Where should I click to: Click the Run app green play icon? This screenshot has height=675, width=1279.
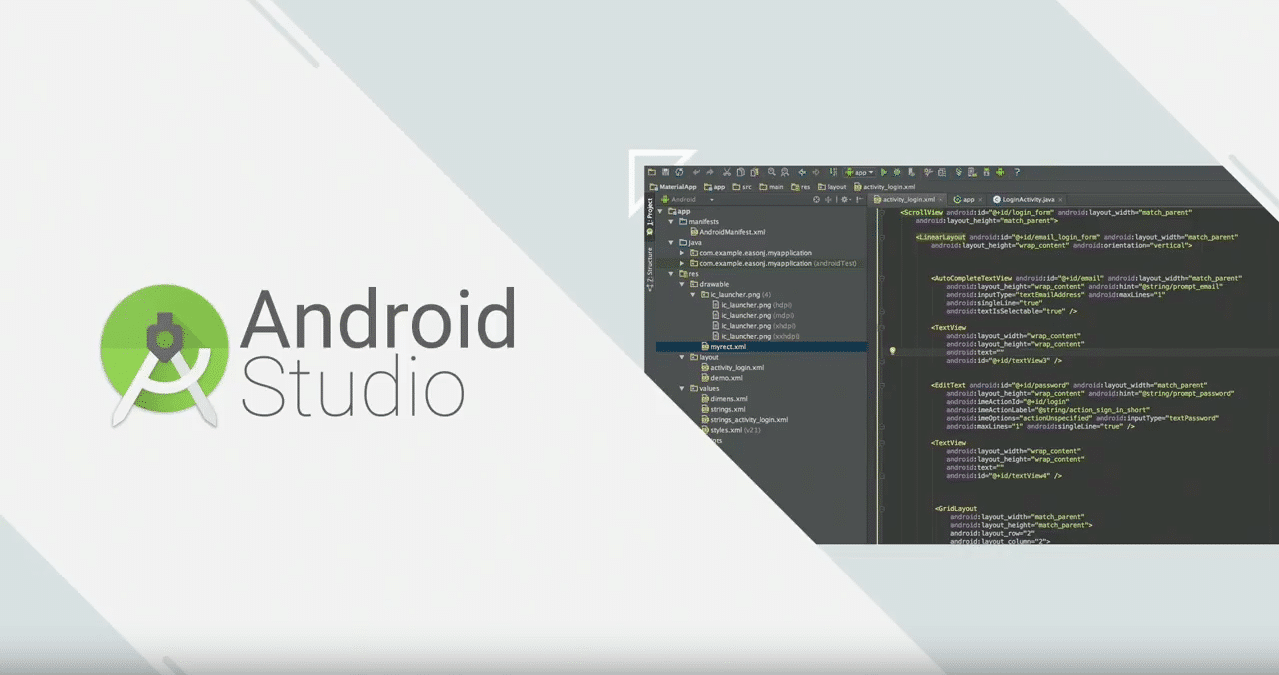click(884, 172)
